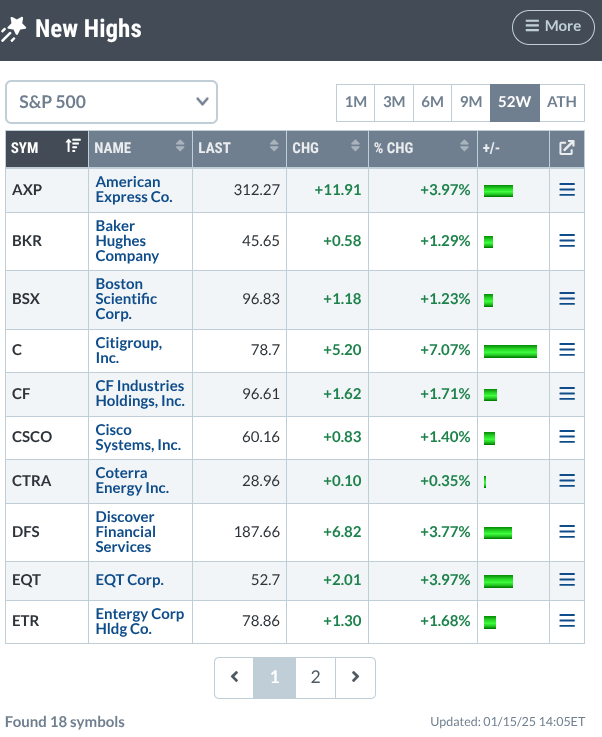Select the ATH period tab
Image resolution: width=602 pixels, height=737 pixels.
[x=562, y=102]
